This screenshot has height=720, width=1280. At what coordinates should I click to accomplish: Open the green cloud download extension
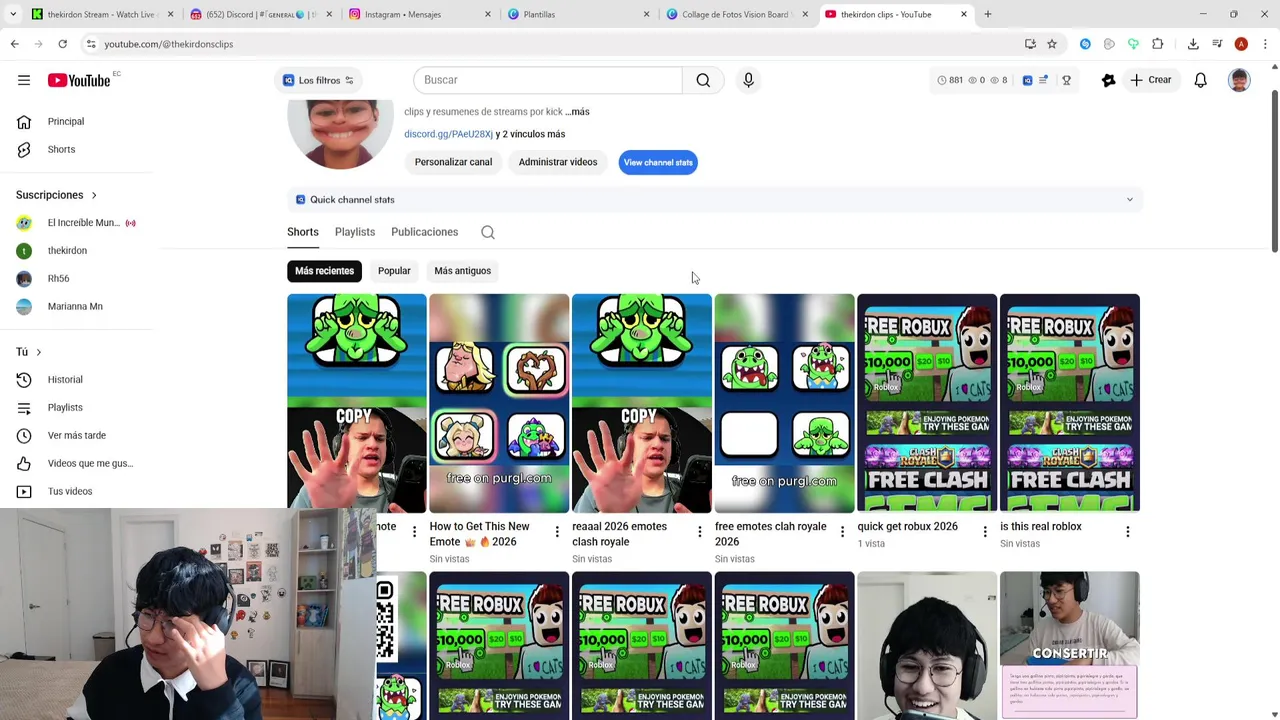click(x=1133, y=44)
